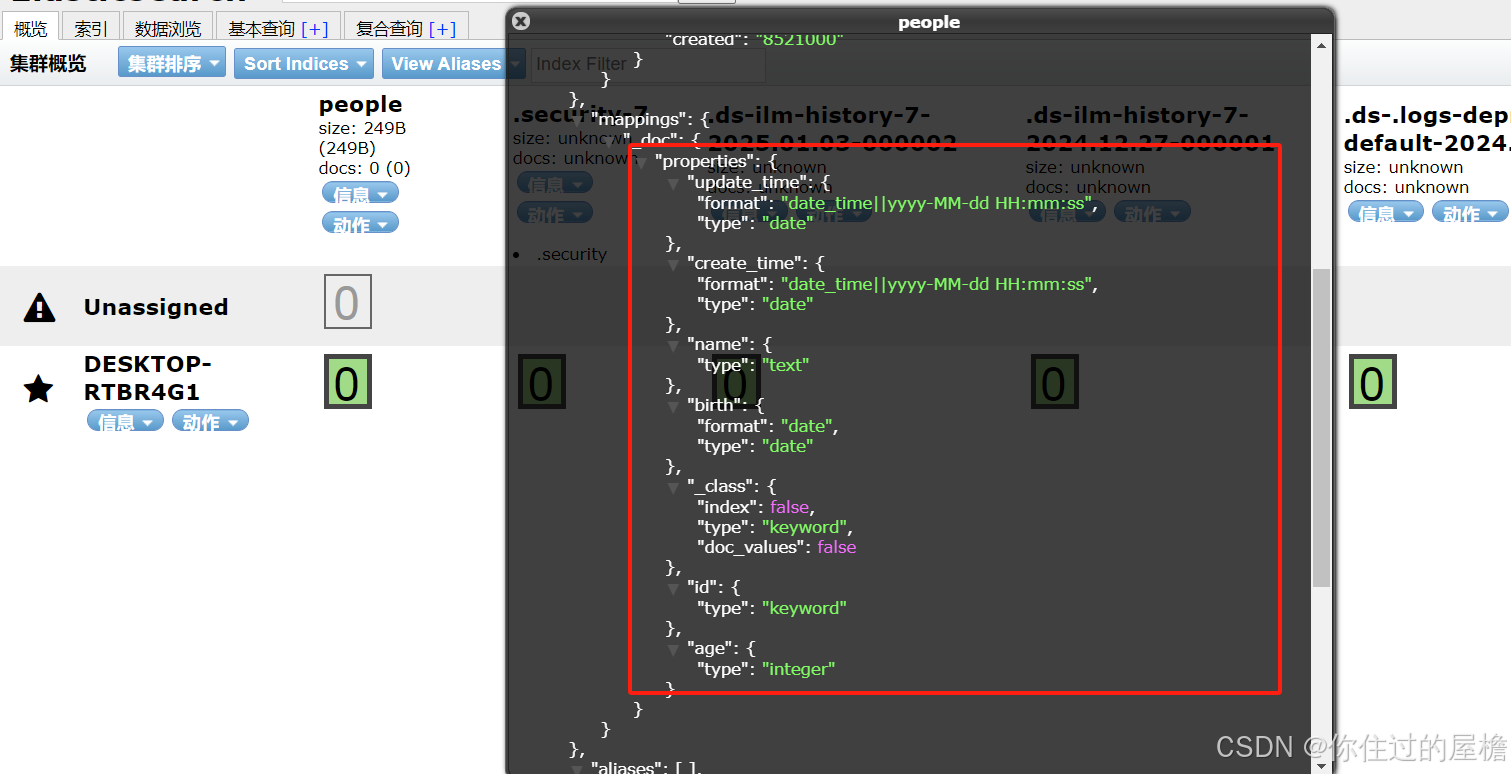
Task: Click the .ds-.logs index heading
Action: click(1427, 130)
